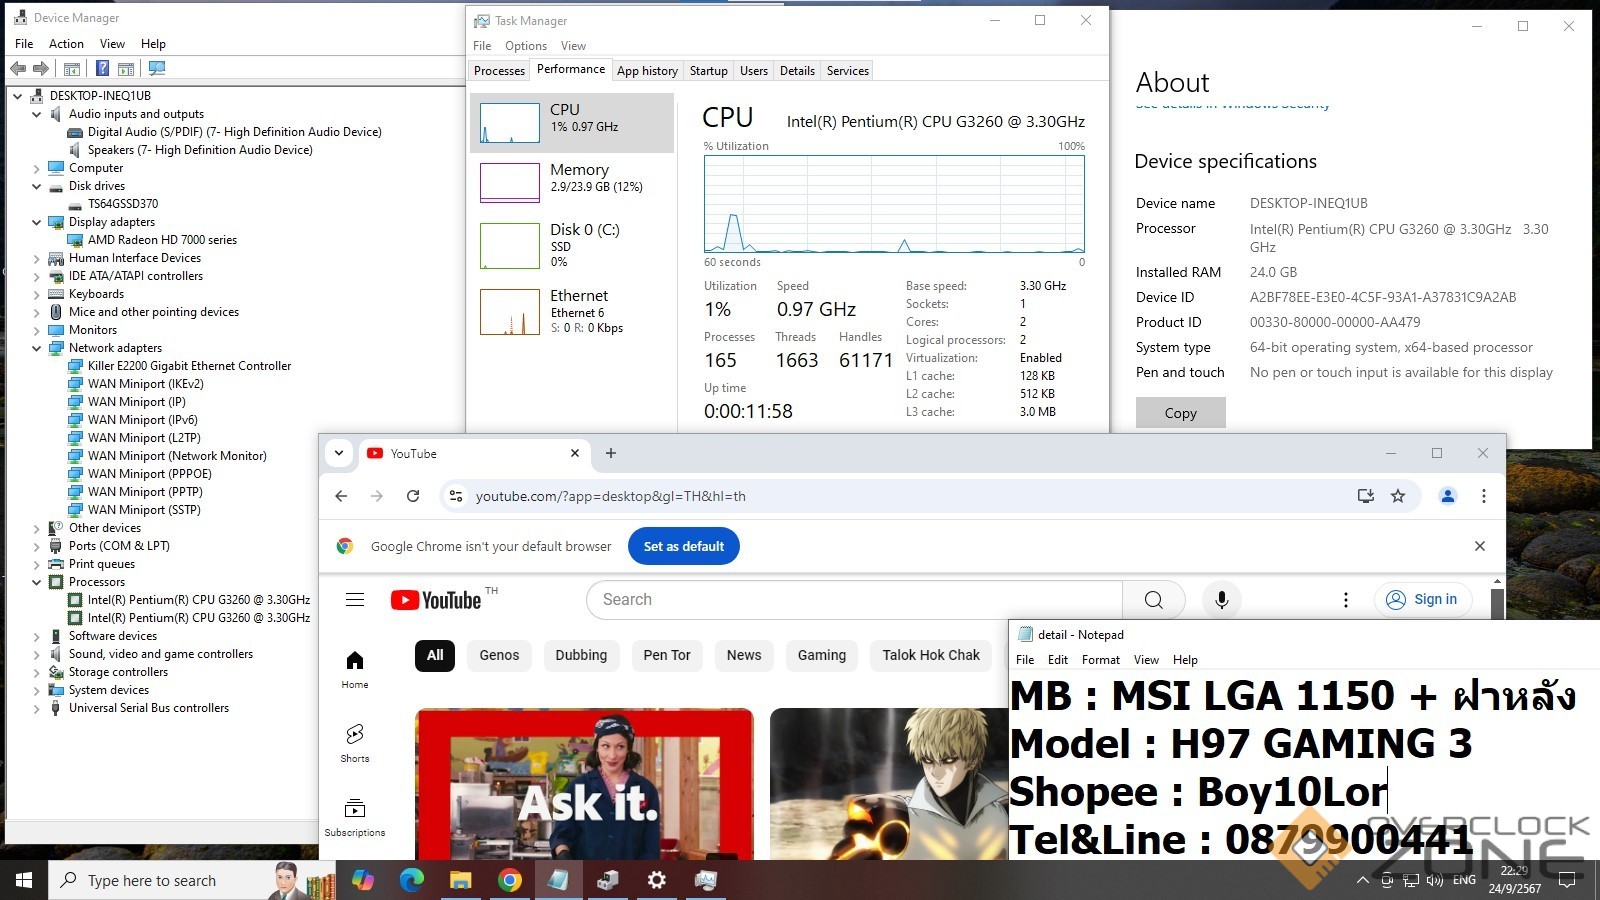Viewport: 1600px width, 900px height.
Task: Select Disk 0 (C:) in performance list
Action: (x=572, y=245)
